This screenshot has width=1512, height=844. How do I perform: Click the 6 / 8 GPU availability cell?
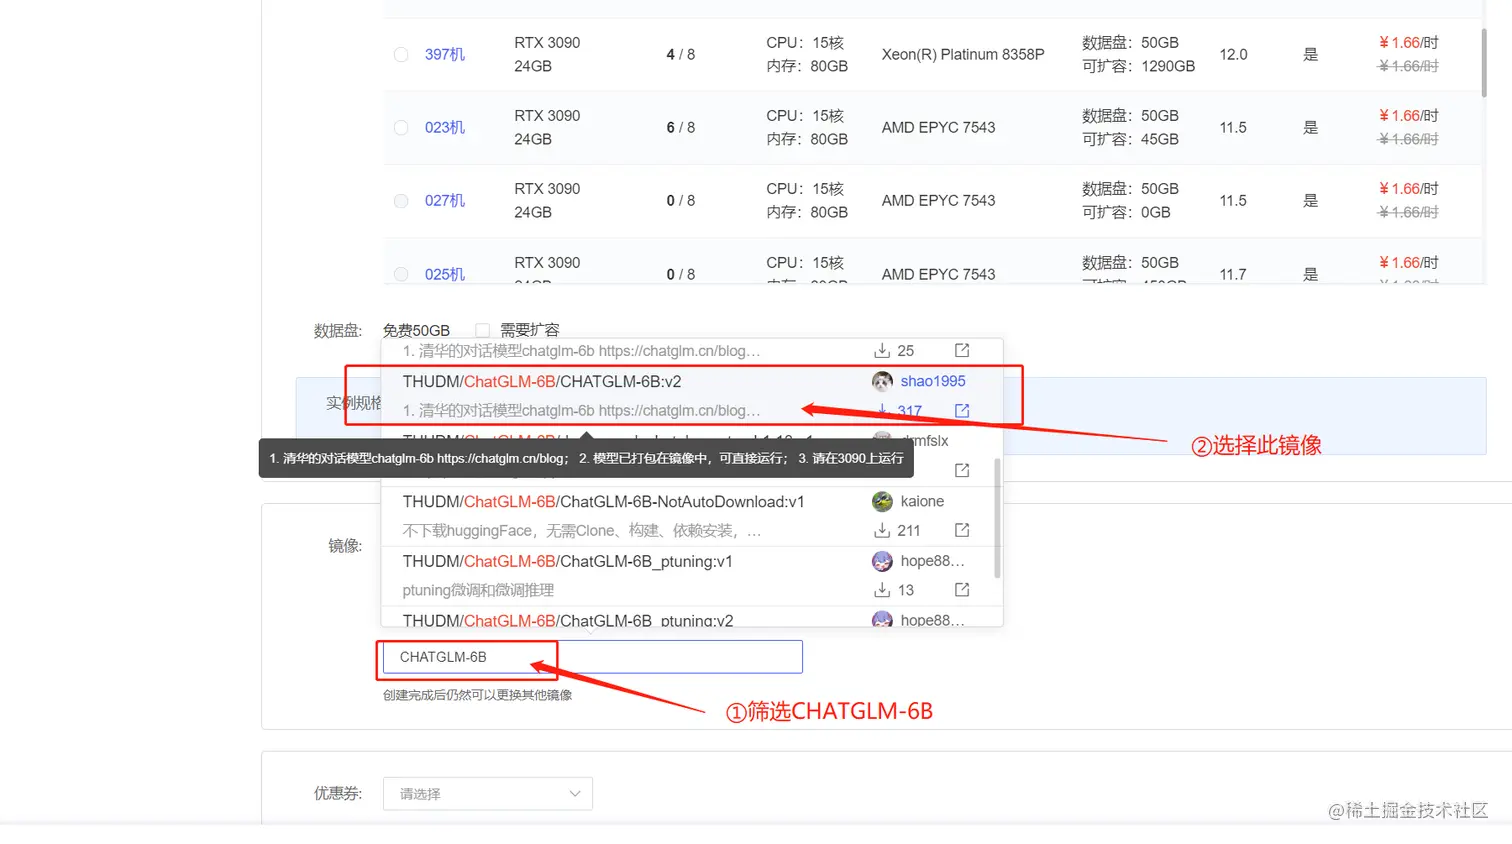(681, 128)
